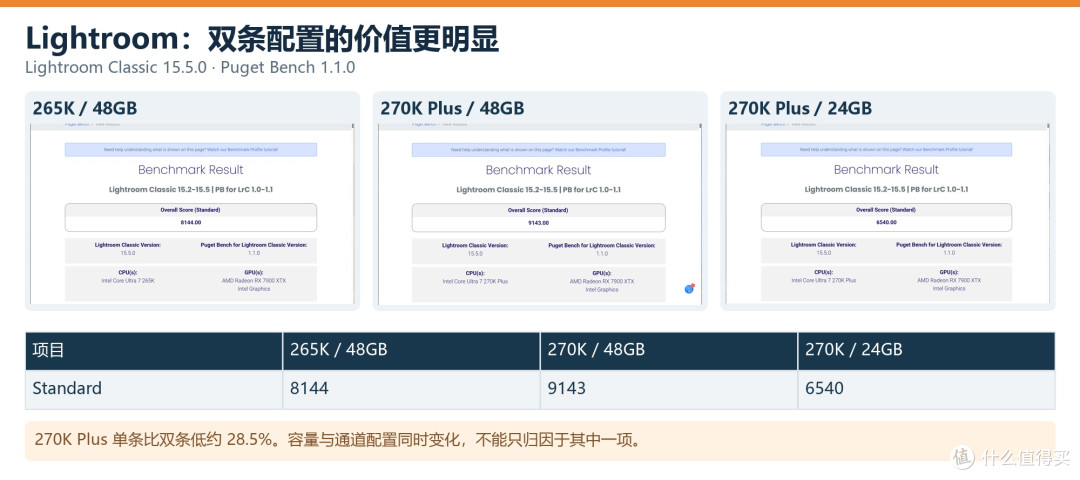Image resolution: width=1080 pixels, height=480 pixels.
Task: Select the 270K Plus / 24GB card heading
Action: point(800,108)
